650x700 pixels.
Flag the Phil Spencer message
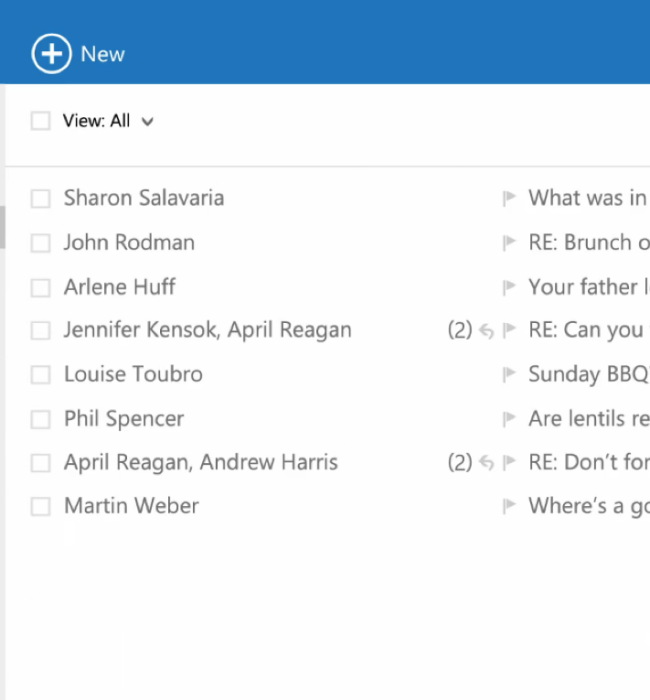(x=509, y=419)
